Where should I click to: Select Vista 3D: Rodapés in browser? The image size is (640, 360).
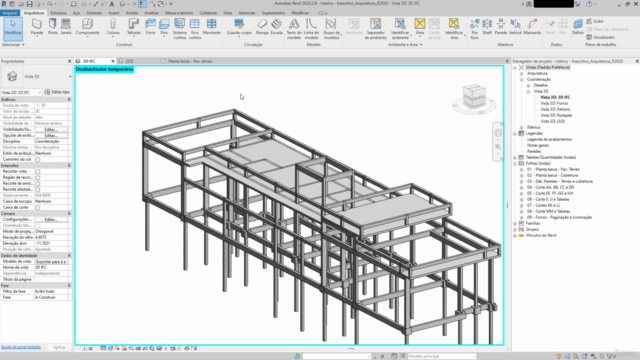pos(556,116)
